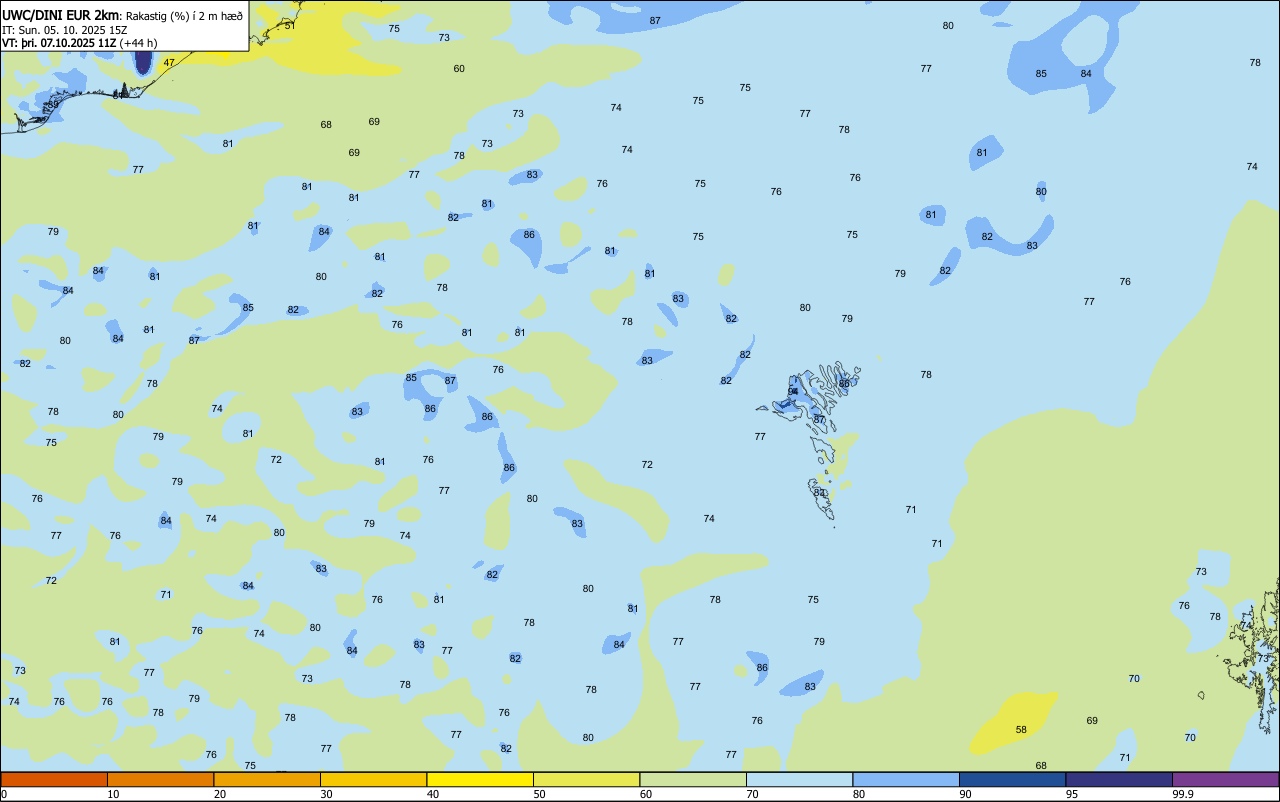
Task: Select the light blue 70–80 legend segment
Action: point(799,779)
